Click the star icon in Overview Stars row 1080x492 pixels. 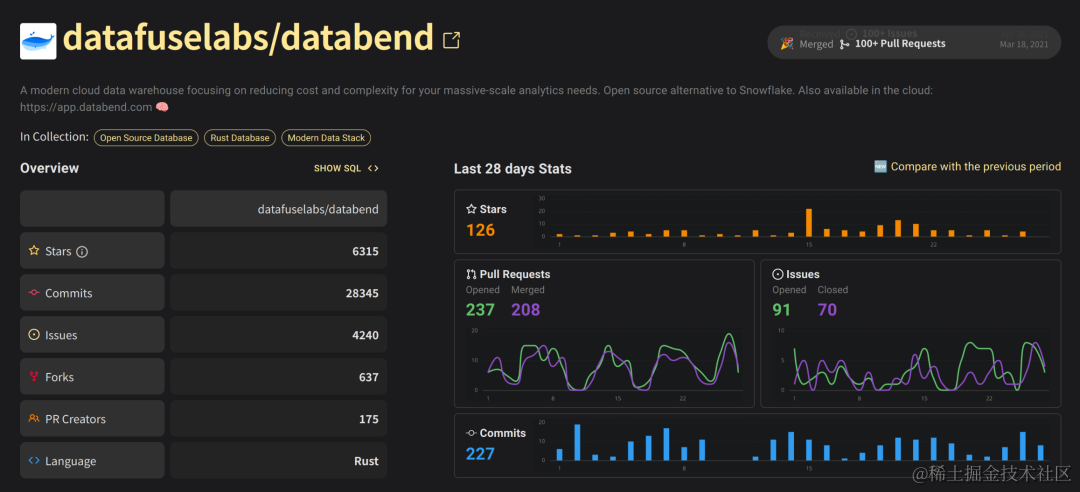pyautogui.click(x=34, y=251)
